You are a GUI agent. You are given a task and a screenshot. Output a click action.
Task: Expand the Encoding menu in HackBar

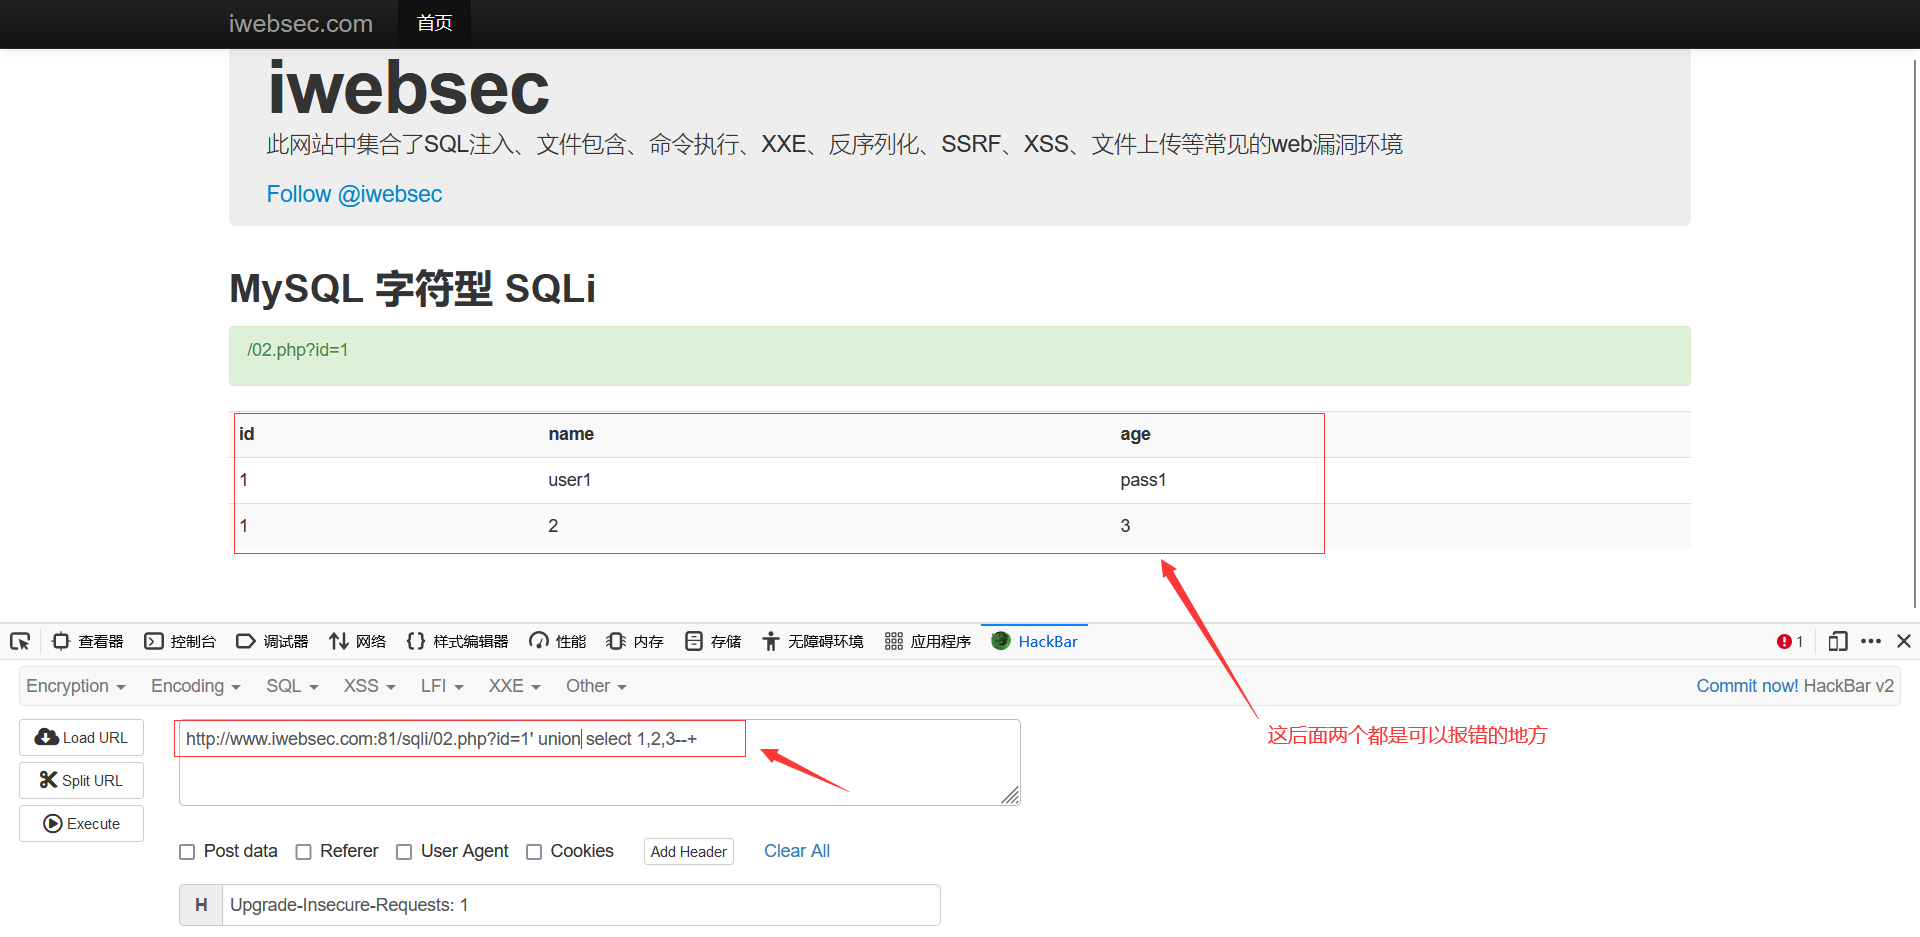(194, 686)
